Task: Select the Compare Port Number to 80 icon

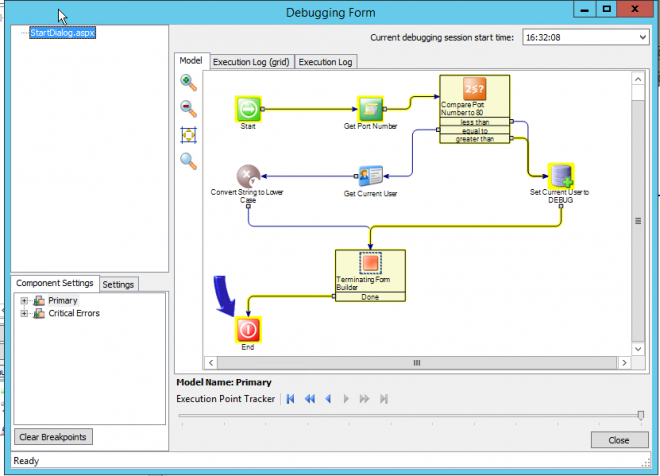Action: click(474, 88)
